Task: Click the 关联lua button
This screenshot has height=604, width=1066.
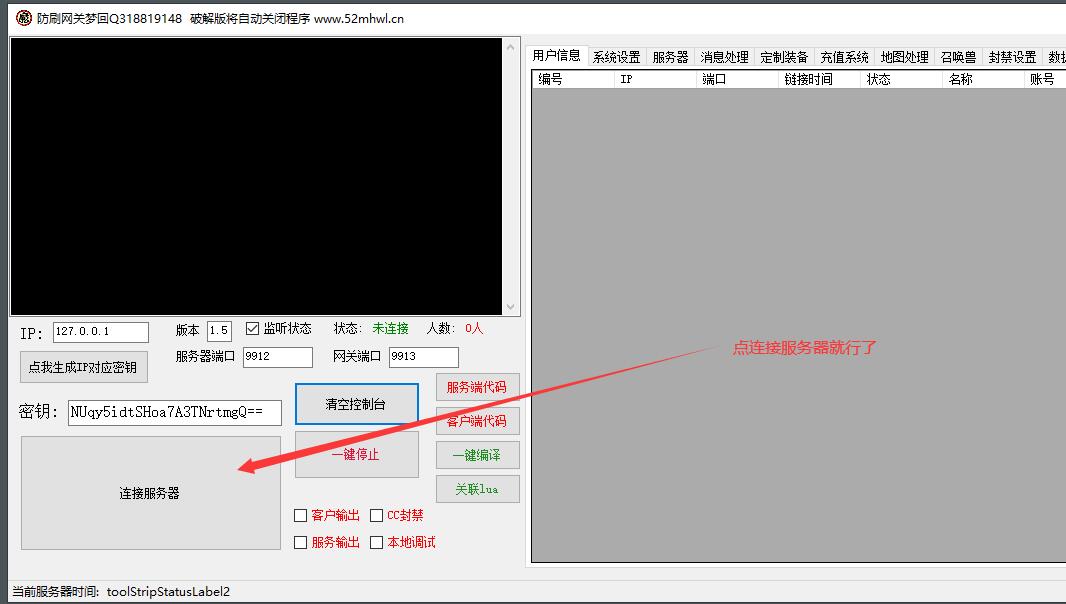Action: point(477,488)
